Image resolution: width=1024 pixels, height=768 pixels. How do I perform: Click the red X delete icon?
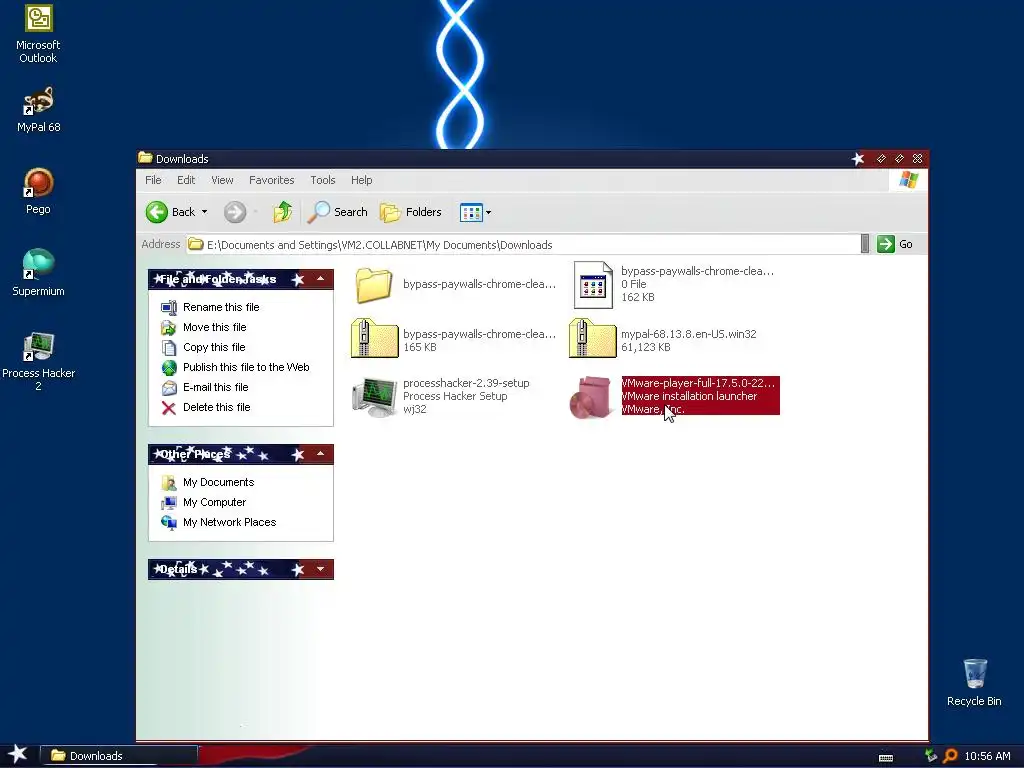[x=168, y=408]
